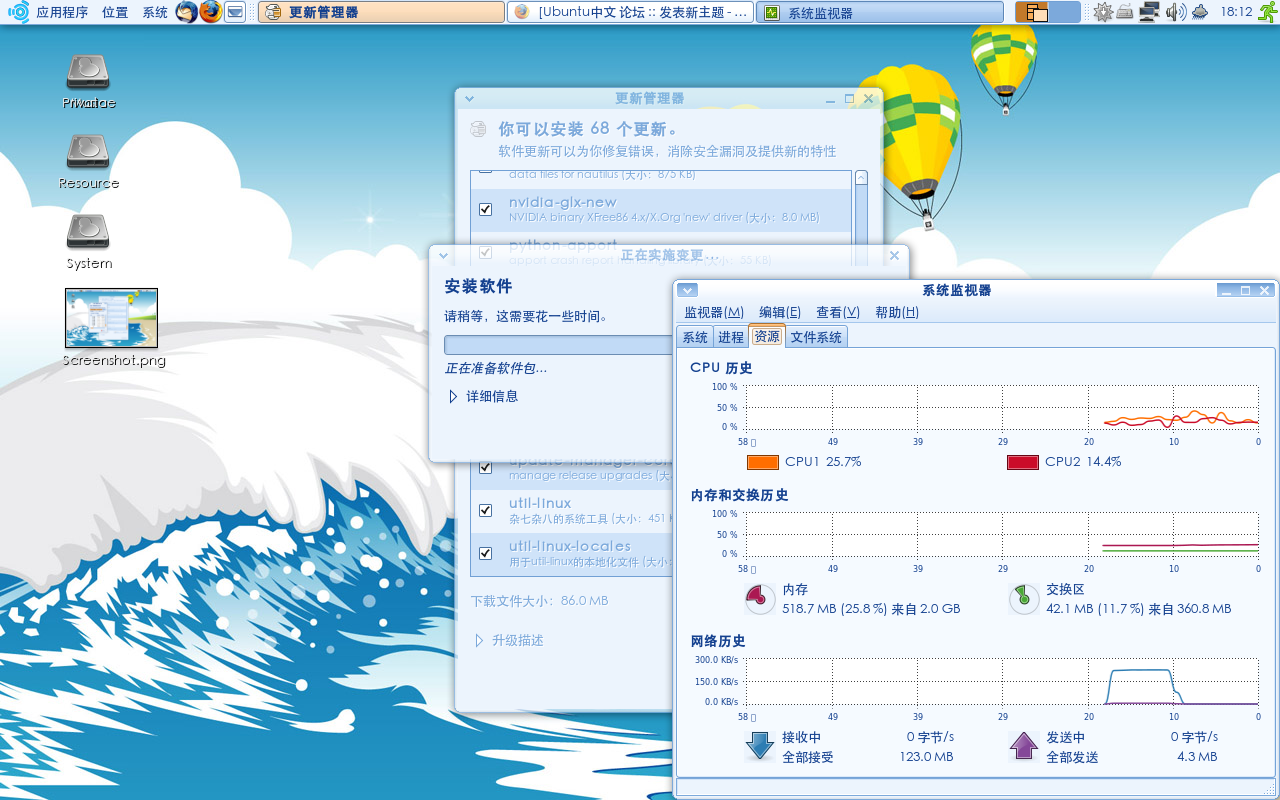Open the 应用程序 menu in top panel
The image size is (1280, 800).
(62, 12)
